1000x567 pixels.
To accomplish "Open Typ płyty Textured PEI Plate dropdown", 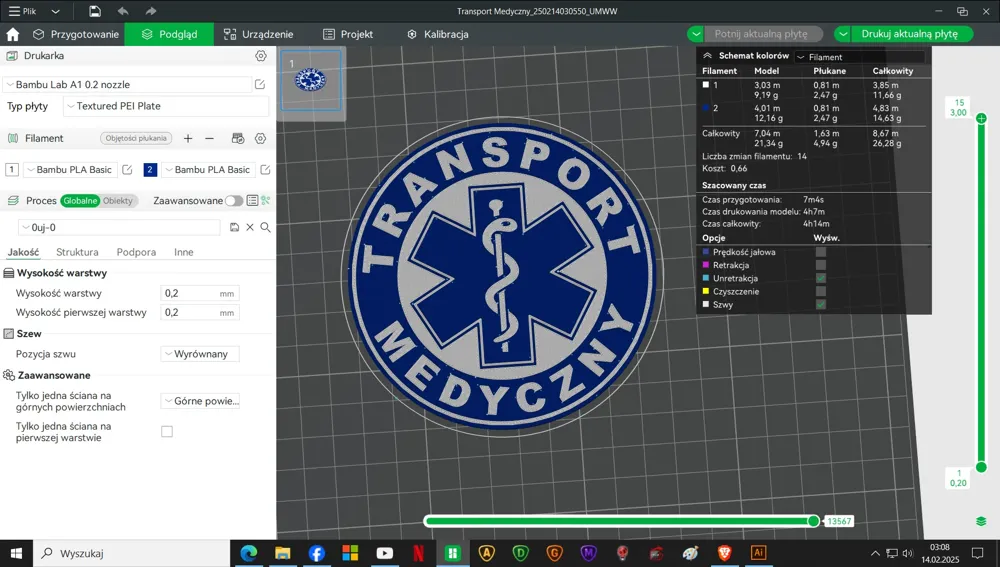I will point(166,106).
